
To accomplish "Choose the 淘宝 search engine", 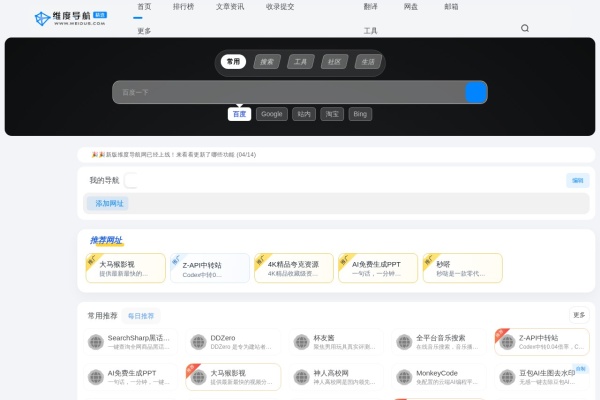I will [332, 114].
